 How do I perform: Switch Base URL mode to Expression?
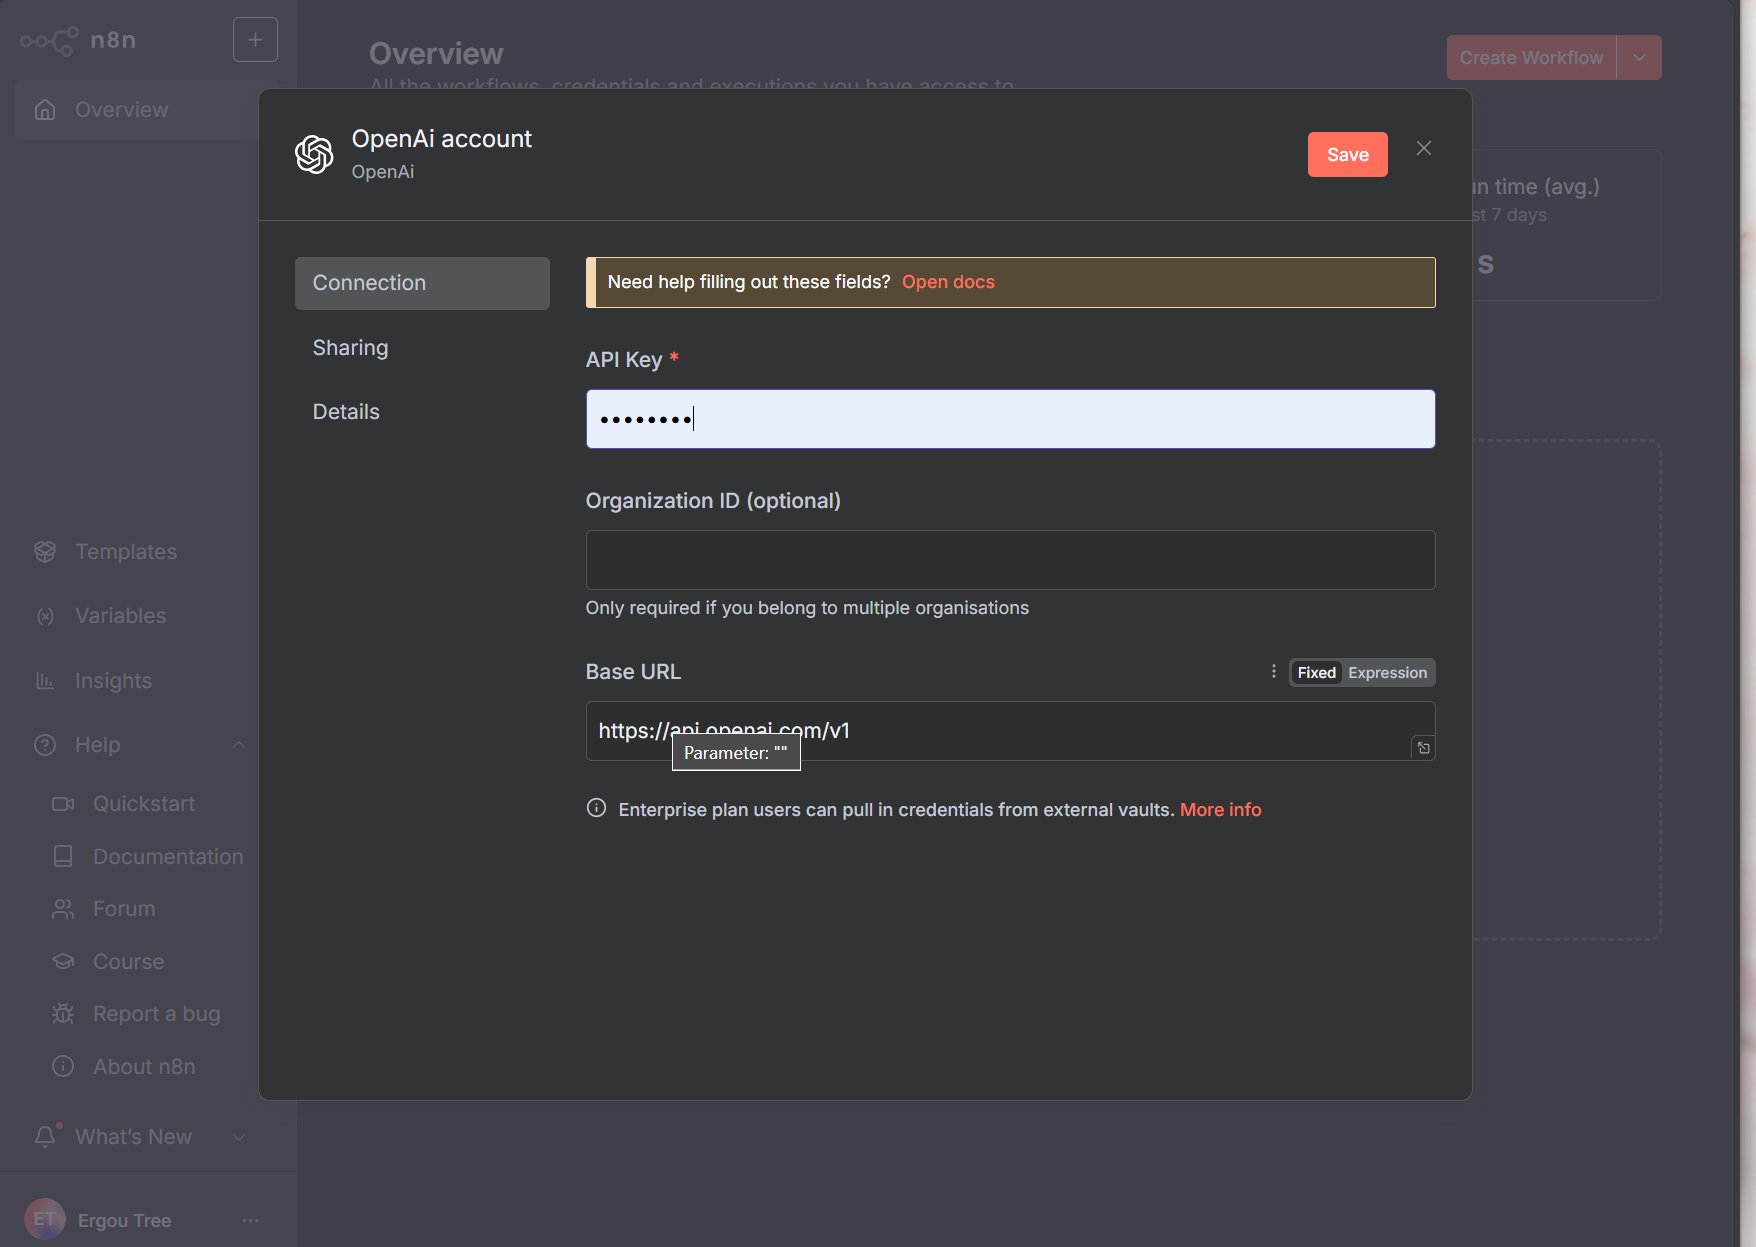click(1387, 673)
